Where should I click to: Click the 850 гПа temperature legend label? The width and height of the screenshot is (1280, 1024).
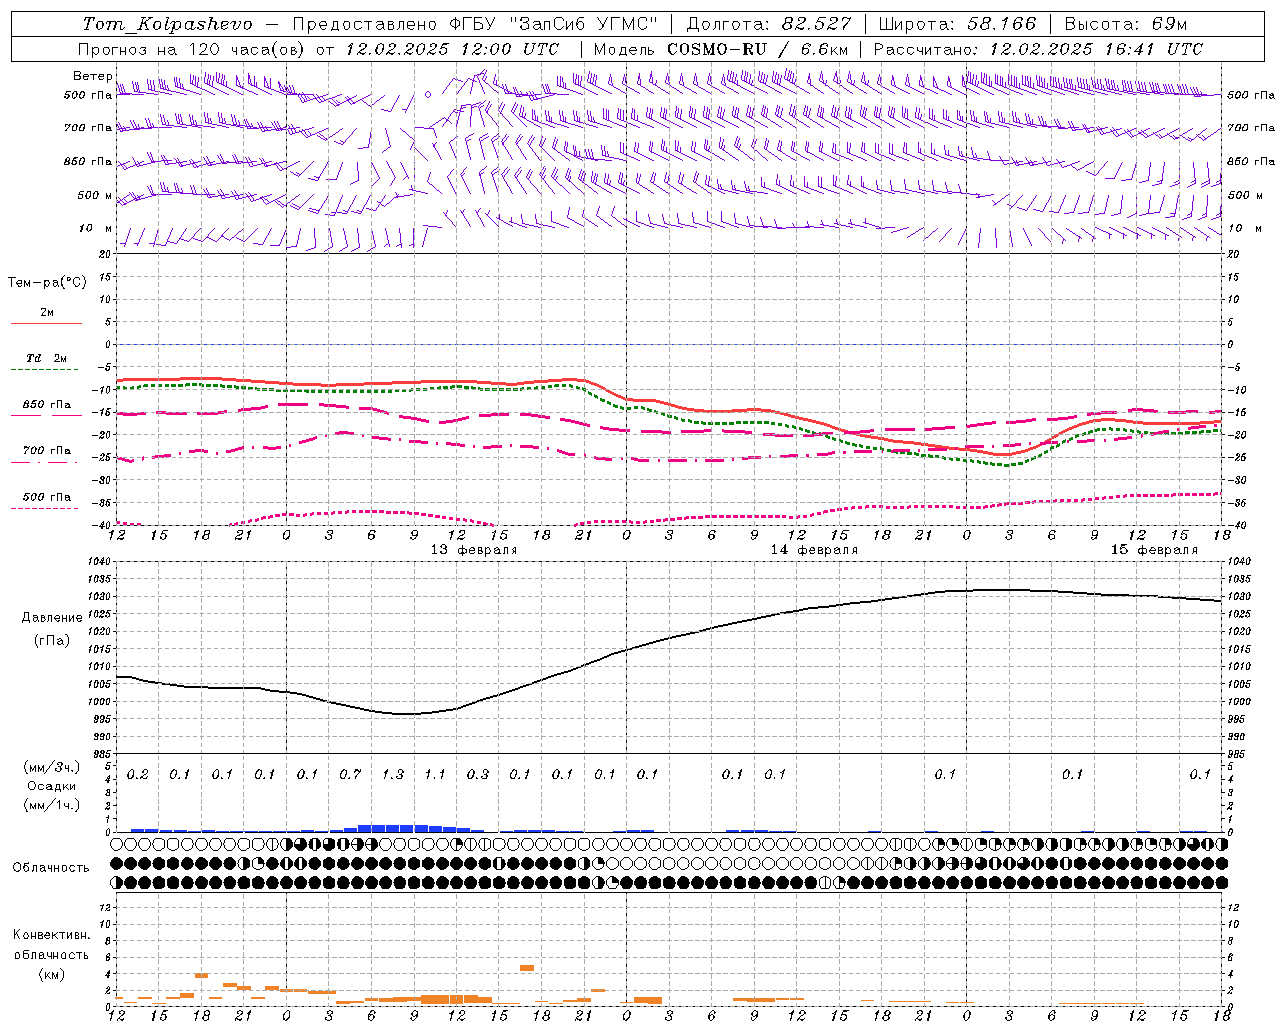(x=47, y=405)
